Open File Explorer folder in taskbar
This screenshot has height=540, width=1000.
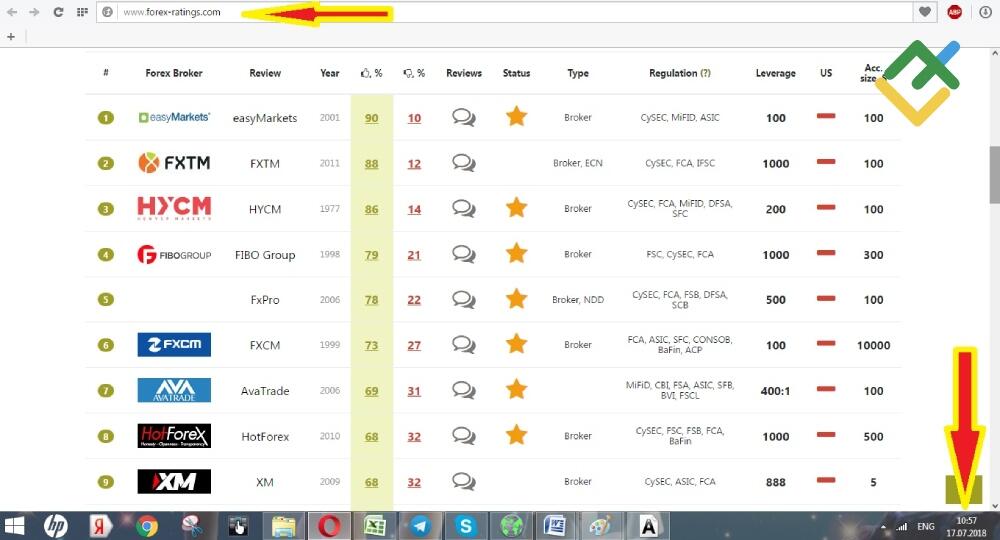[284, 527]
